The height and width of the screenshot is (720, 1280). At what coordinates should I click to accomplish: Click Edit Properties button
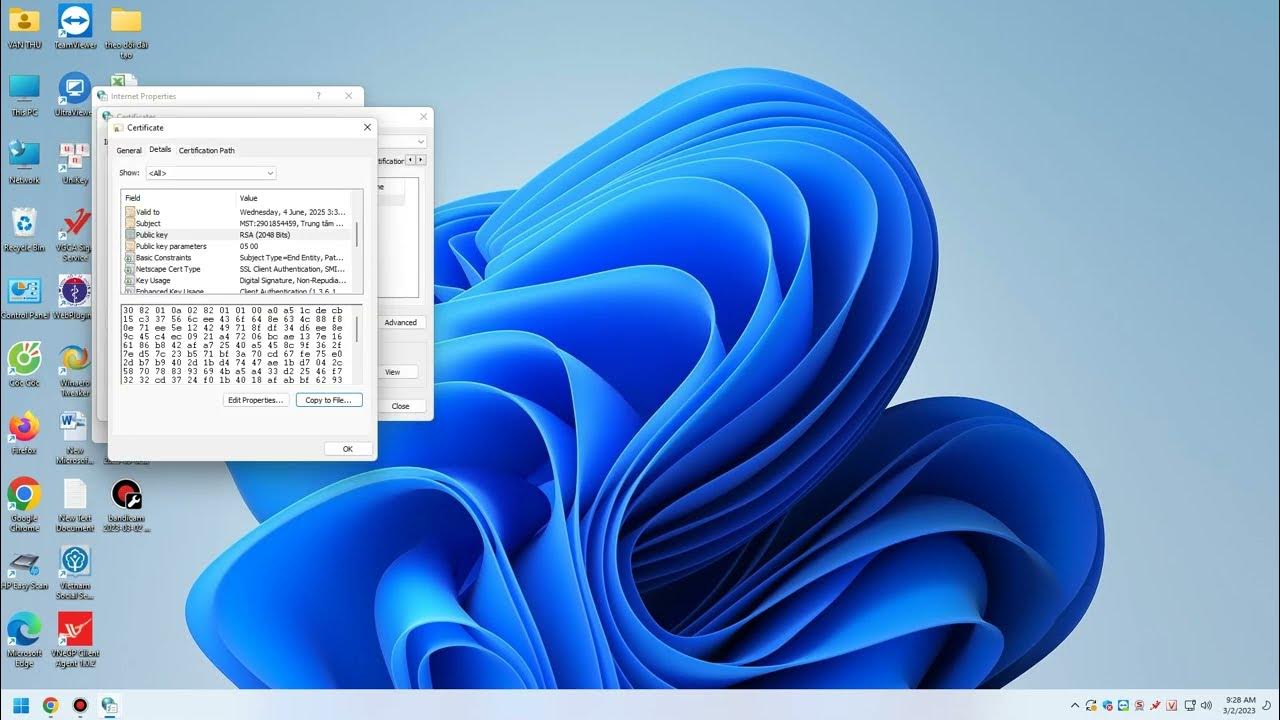pos(256,400)
